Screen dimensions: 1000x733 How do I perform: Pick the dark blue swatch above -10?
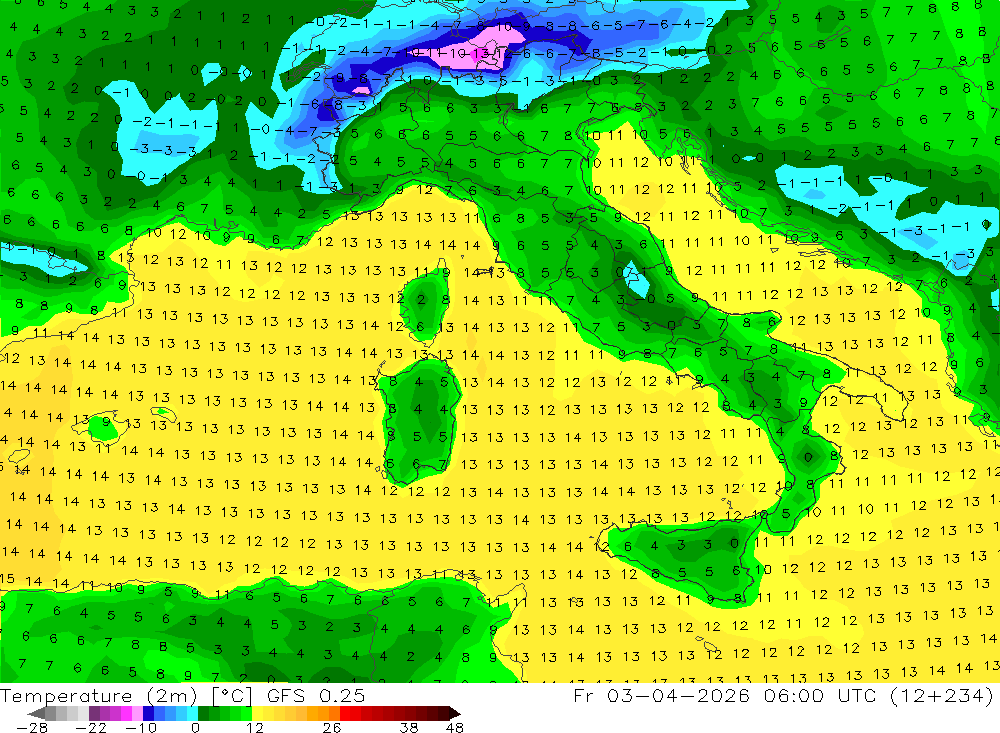148,714
